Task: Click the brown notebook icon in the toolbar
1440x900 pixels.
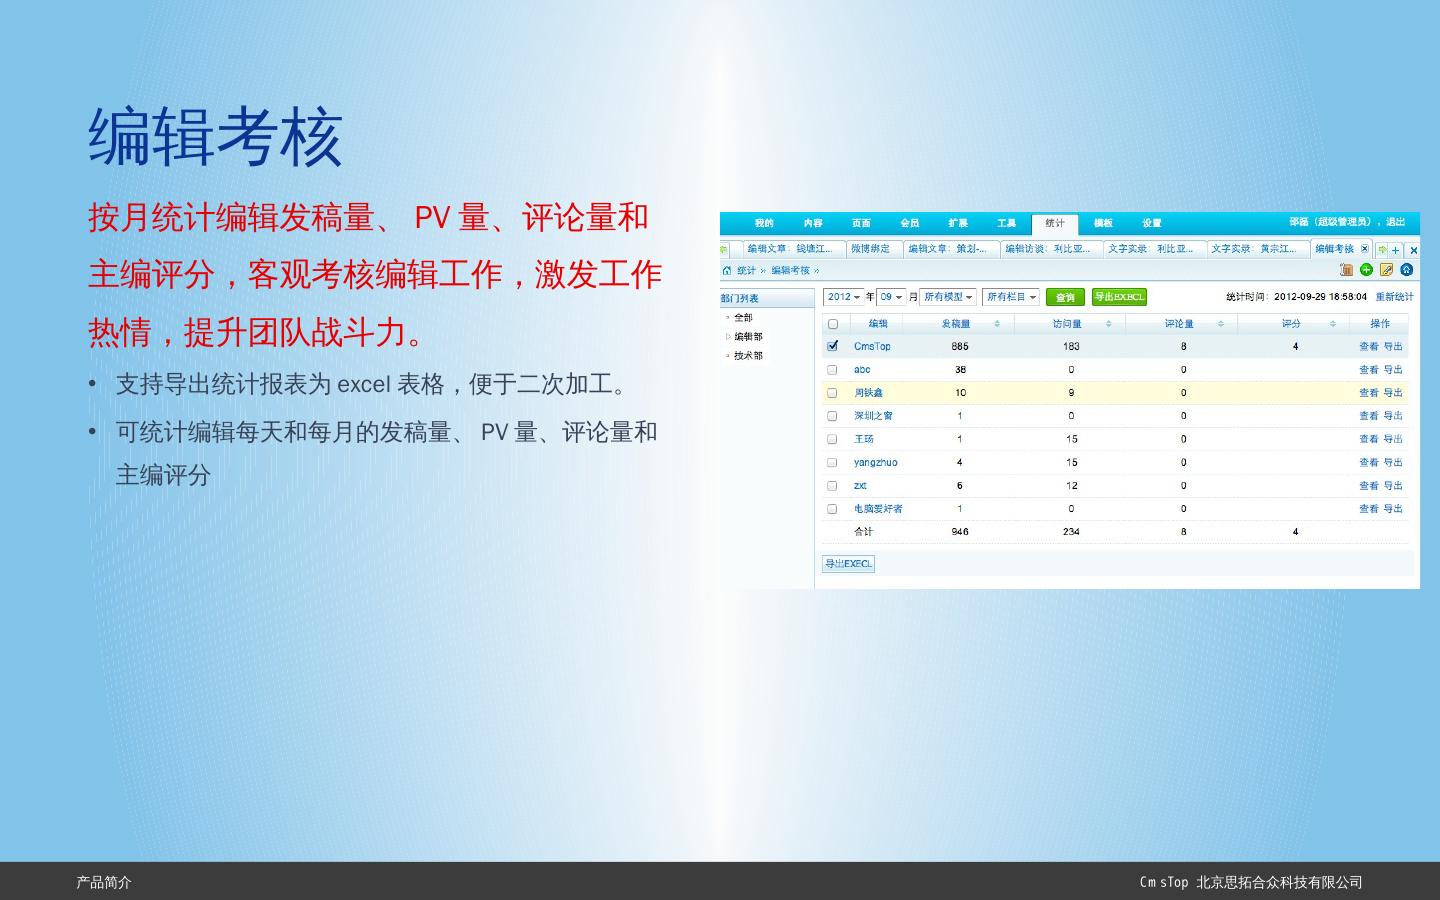Action: (x=1346, y=269)
